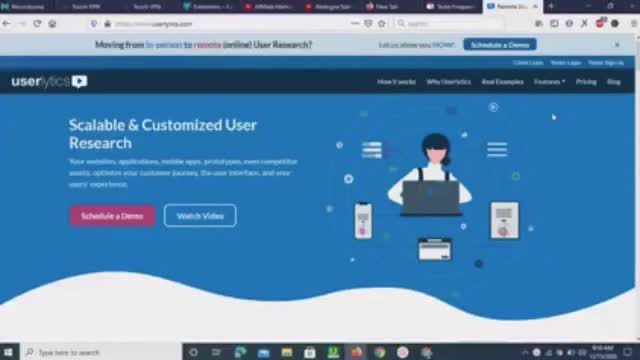Open the browser hamburger menu
Image resolution: width=640 pixels, height=360 pixels.
coord(634,24)
